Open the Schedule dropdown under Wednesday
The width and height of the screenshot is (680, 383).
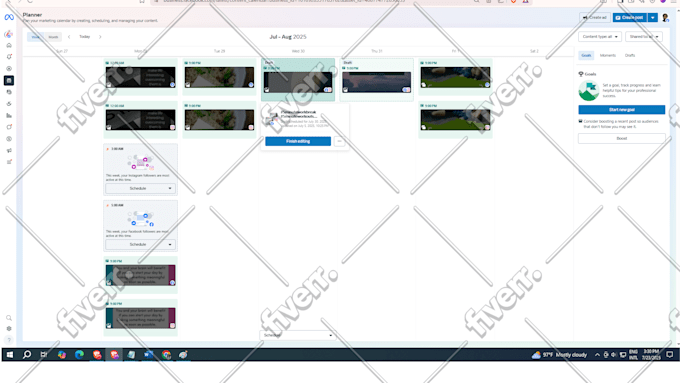point(298,335)
